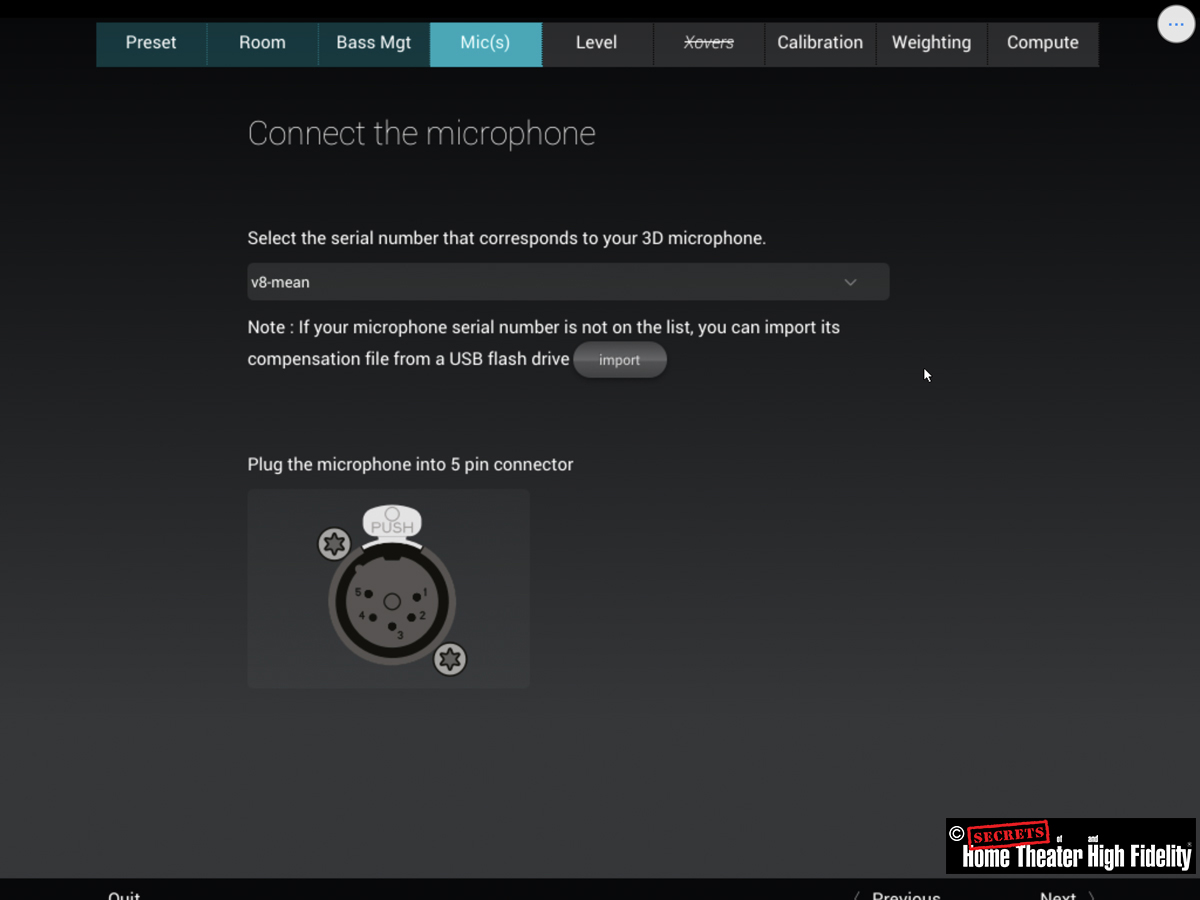Select the Mic(s) tab
The width and height of the screenshot is (1200, 900).
coord(485,43)
